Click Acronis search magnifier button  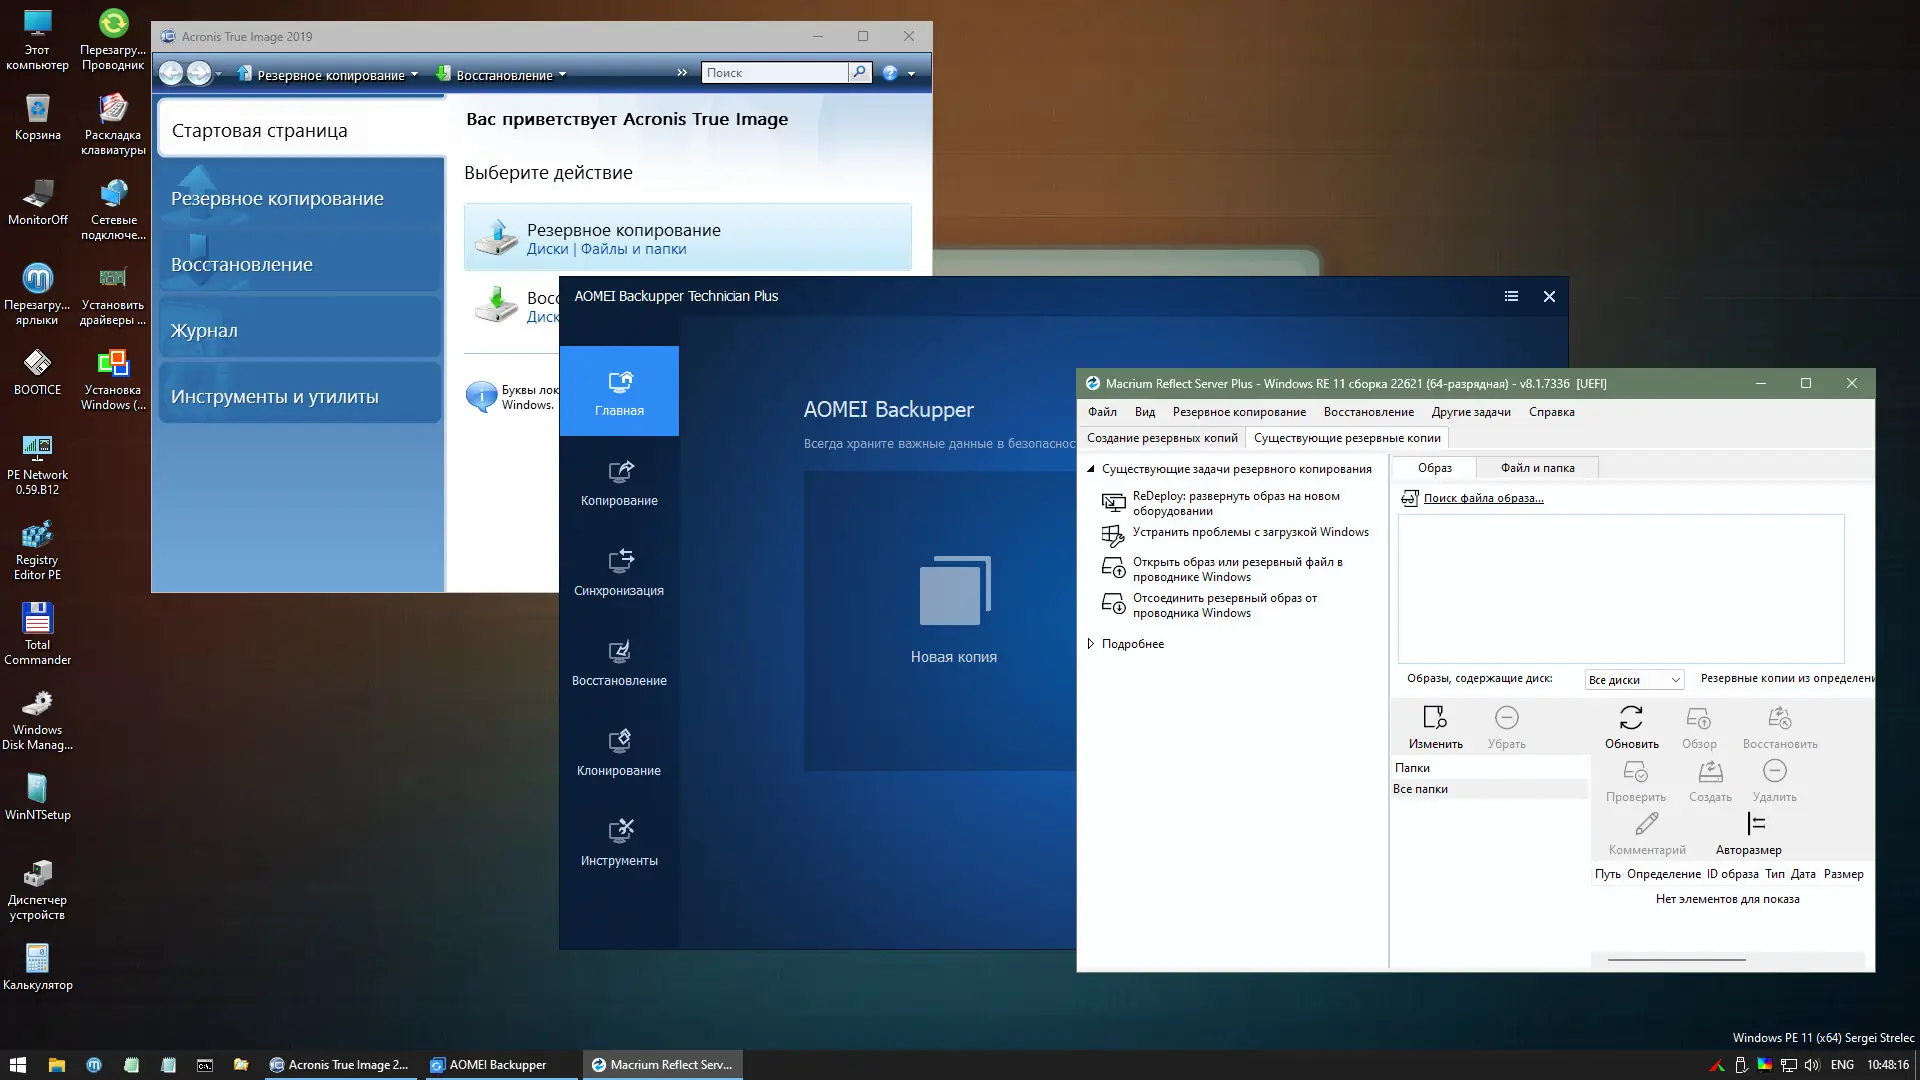(x=859, y=72)
